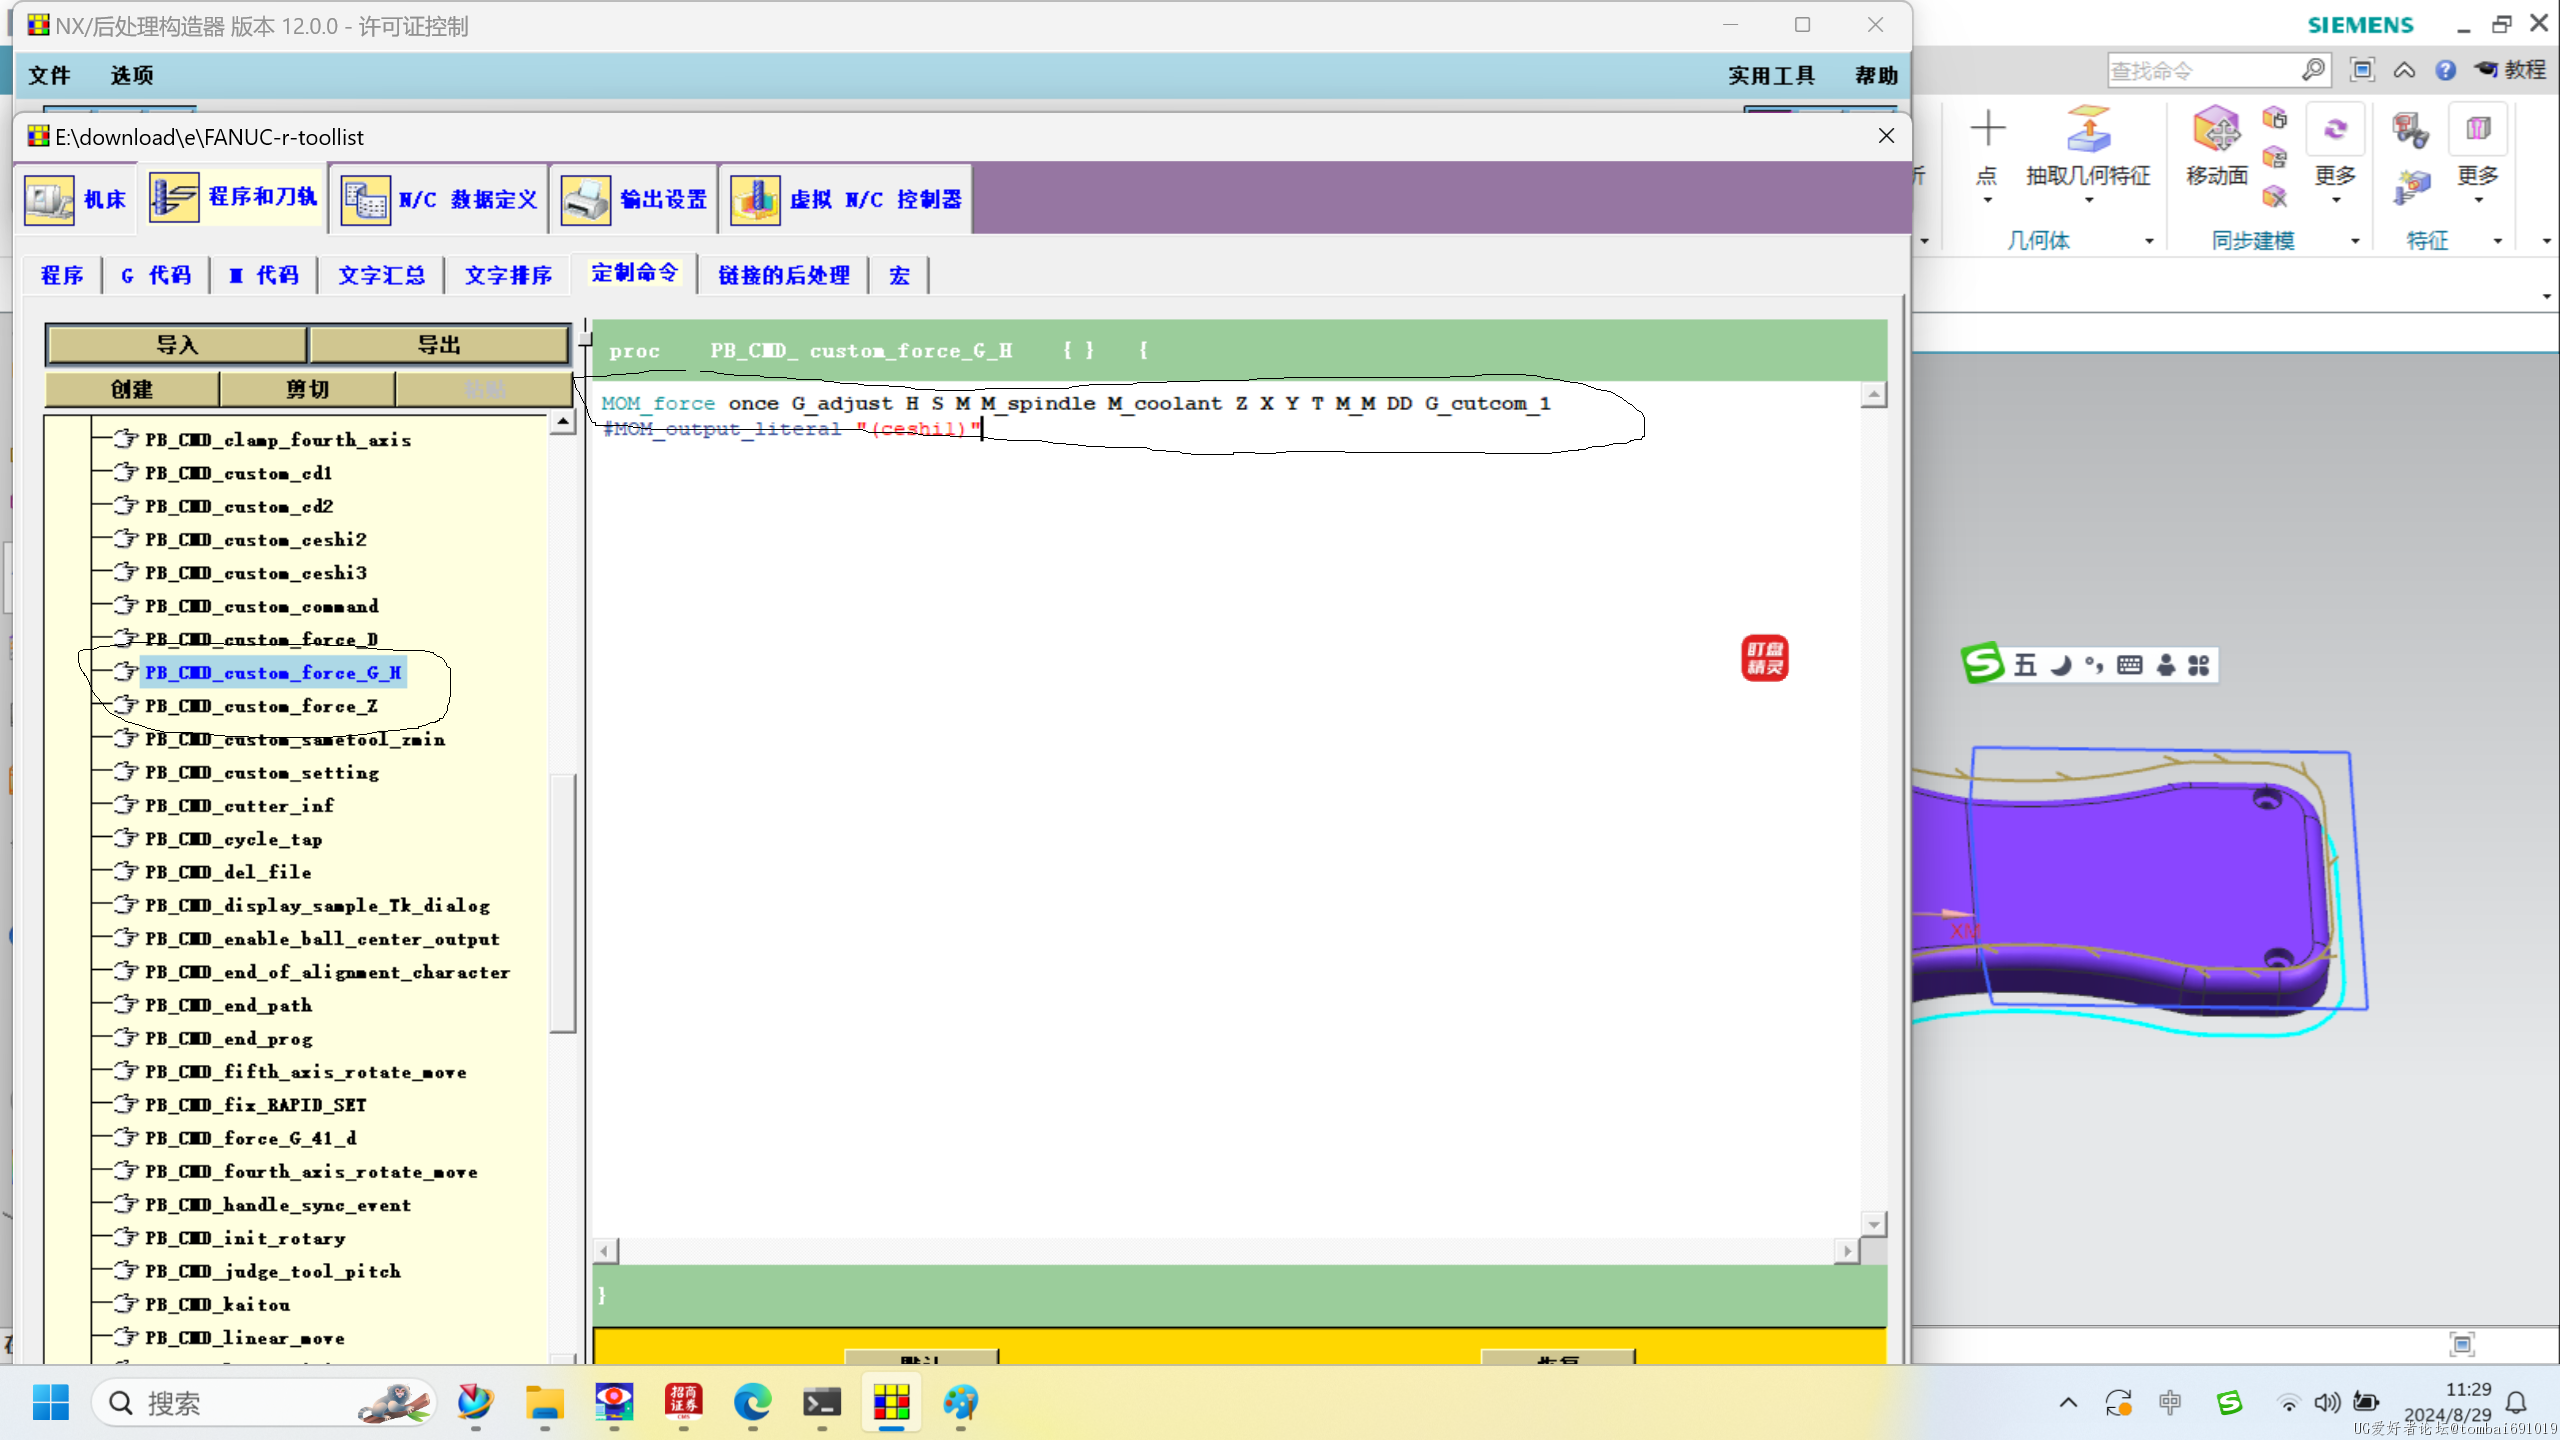Open the 教程 tutorials link in NX

(2510, 70)
